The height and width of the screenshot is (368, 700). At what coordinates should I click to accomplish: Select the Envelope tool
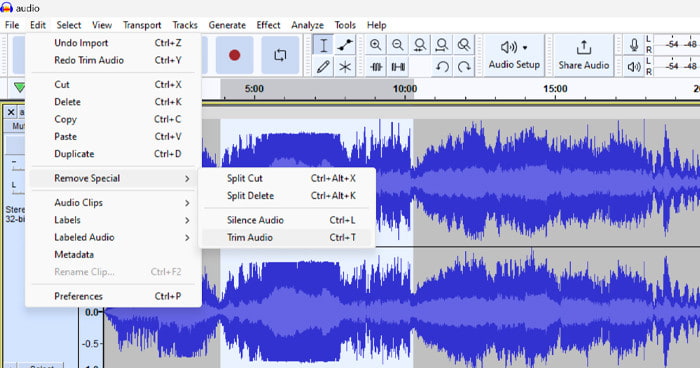point(345,45)
